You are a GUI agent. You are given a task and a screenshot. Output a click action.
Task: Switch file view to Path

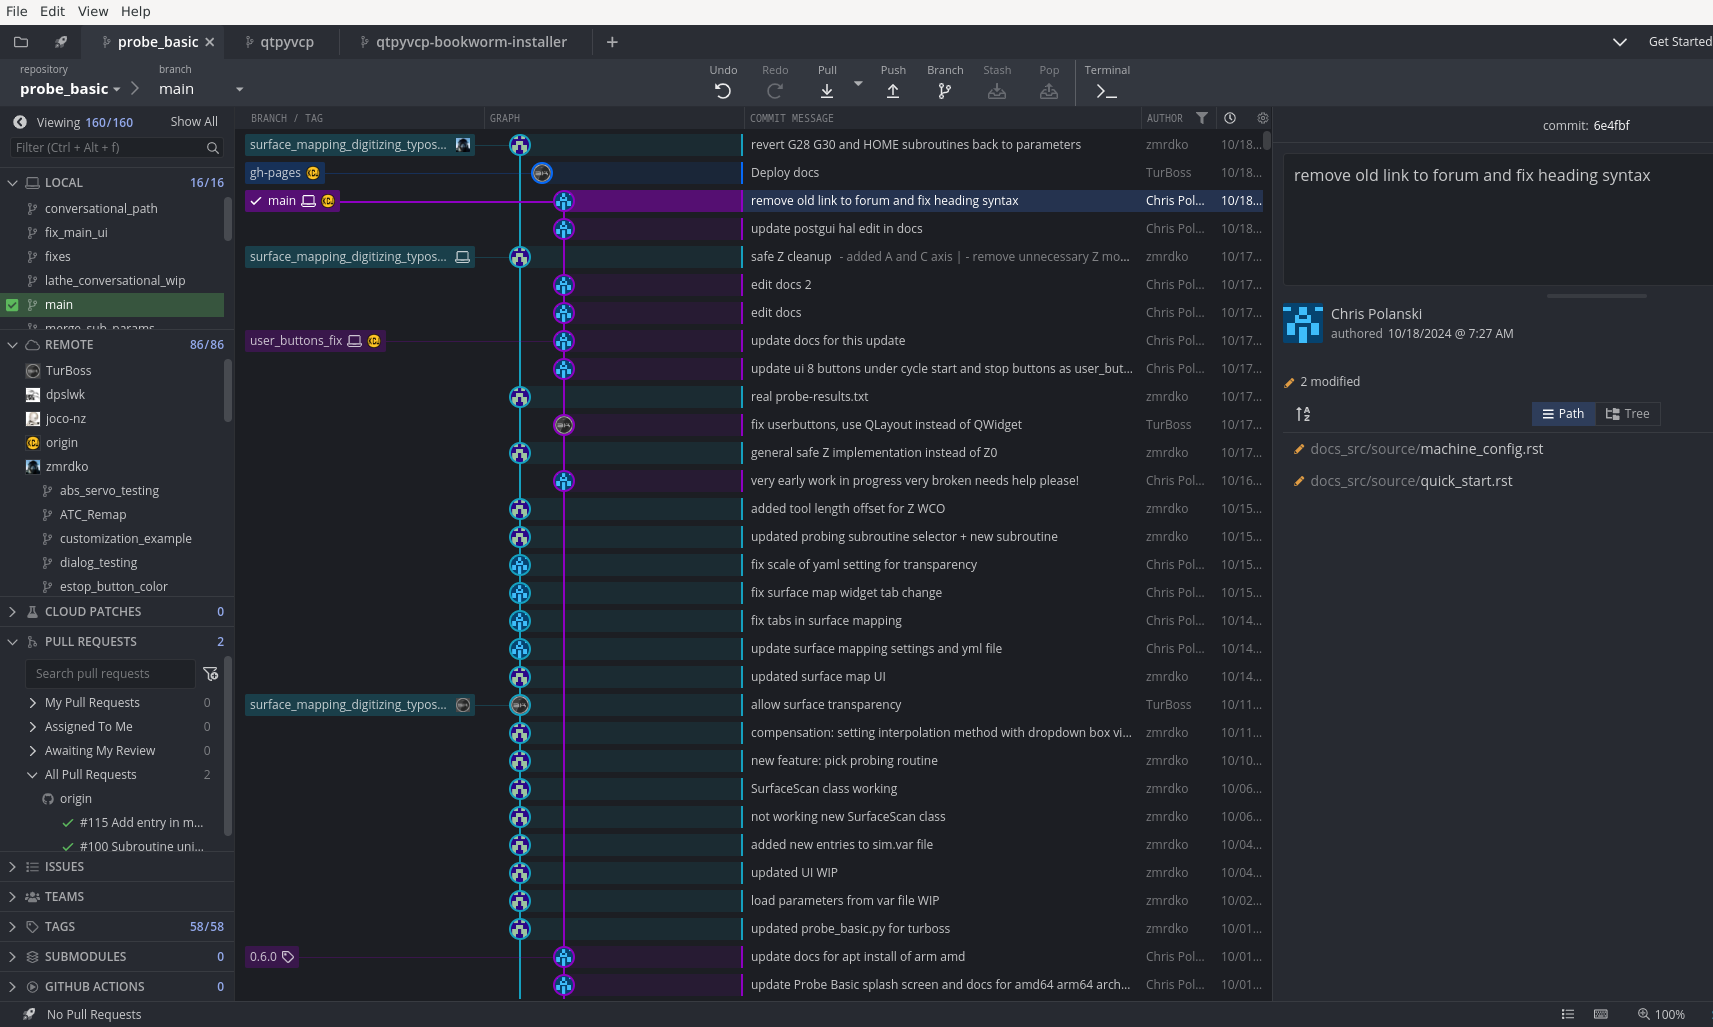(x=1563, y=414)
